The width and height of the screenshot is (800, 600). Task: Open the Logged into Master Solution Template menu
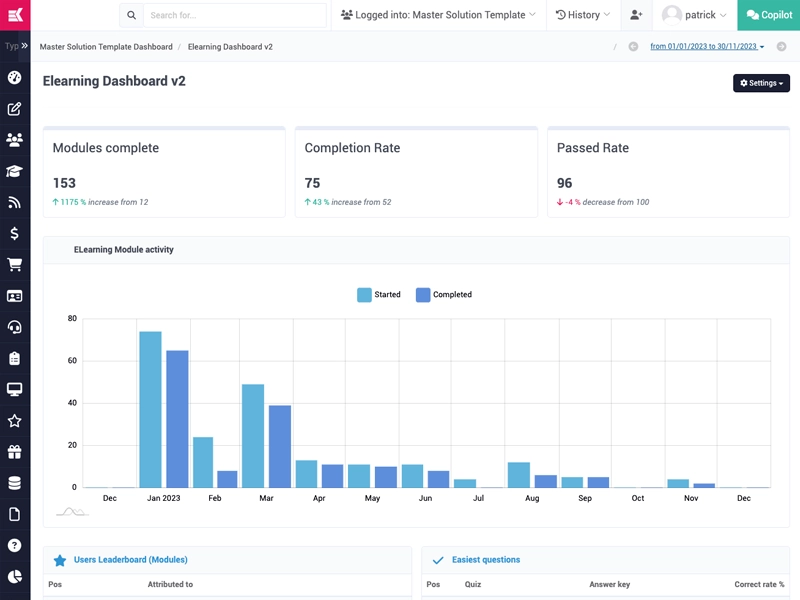(x=437, y=15)
